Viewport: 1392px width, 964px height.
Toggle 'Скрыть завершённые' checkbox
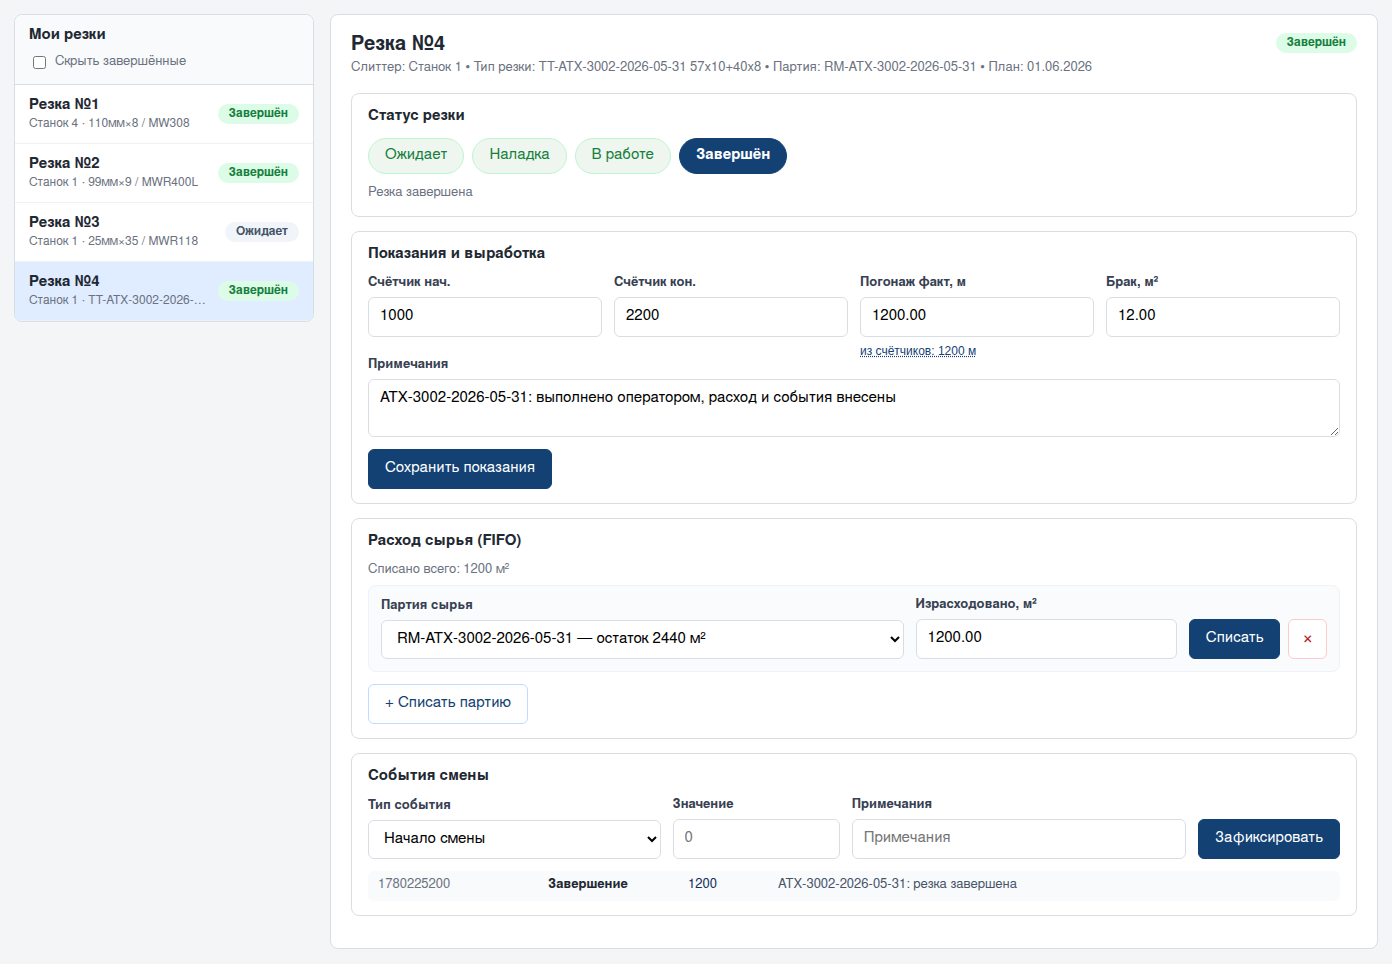coord(40,62)
